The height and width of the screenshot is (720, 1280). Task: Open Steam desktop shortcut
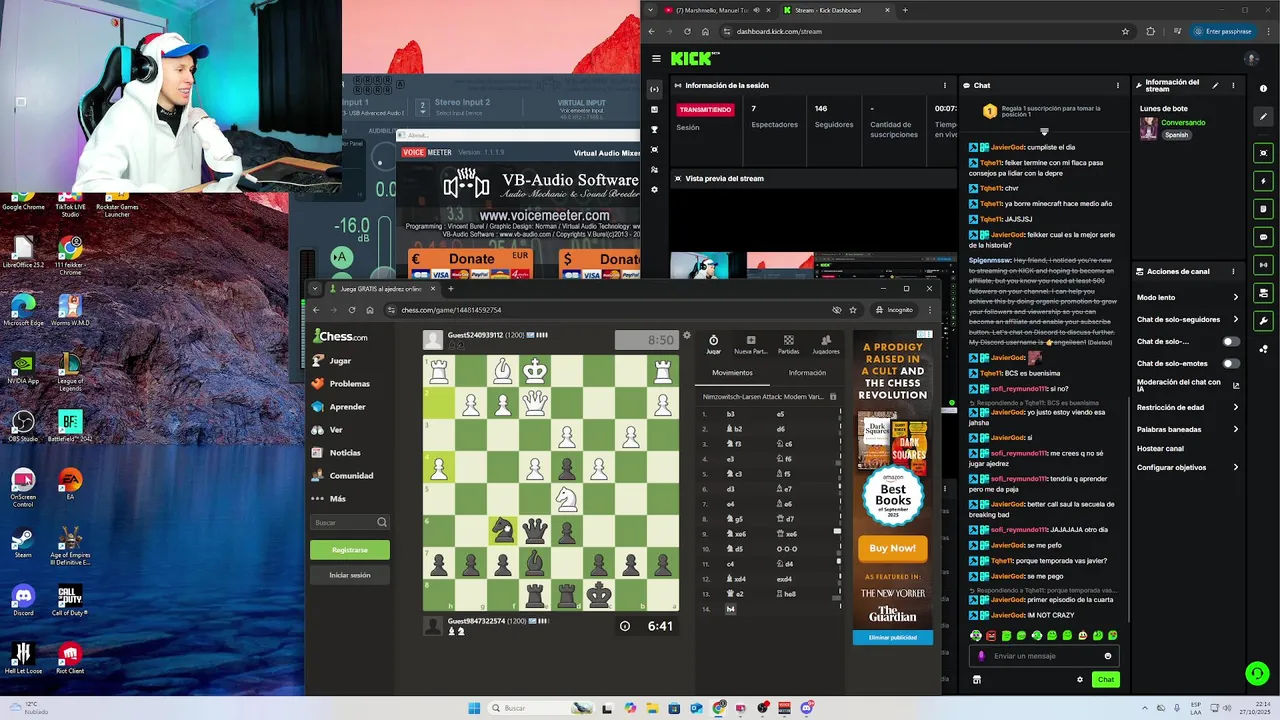point(23,542)
